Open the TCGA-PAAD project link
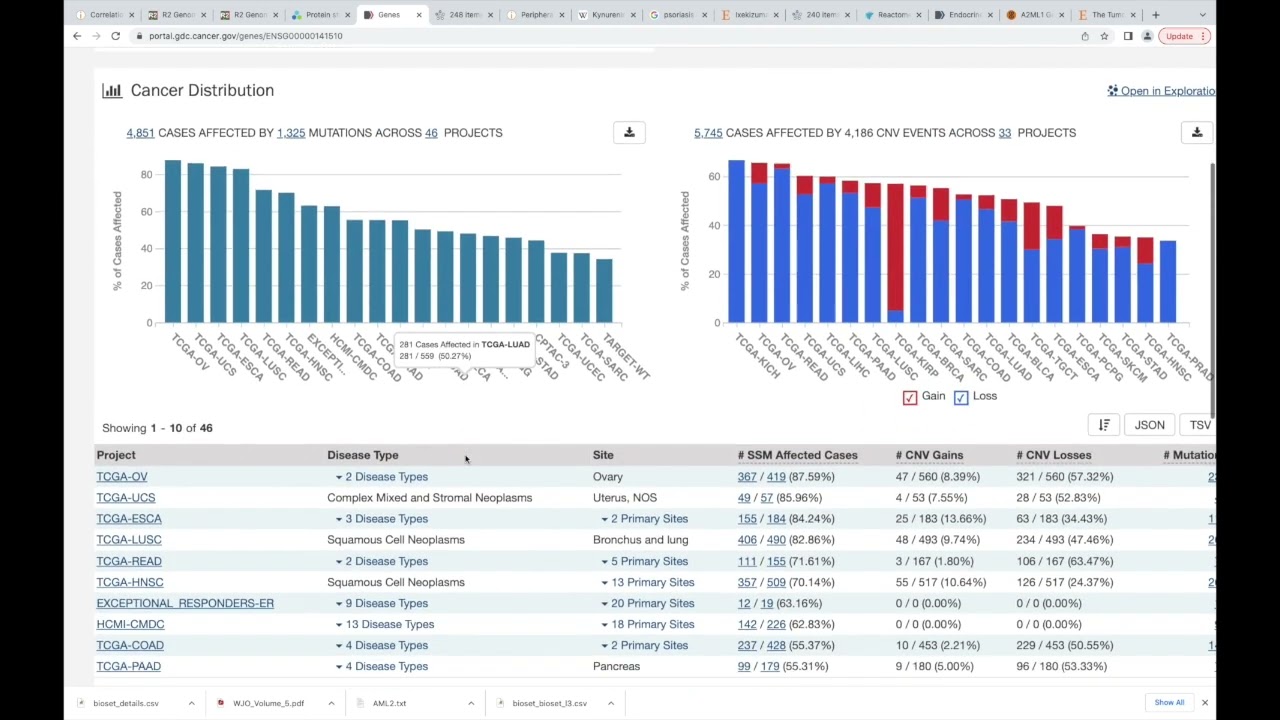 [x=128, y=666]
